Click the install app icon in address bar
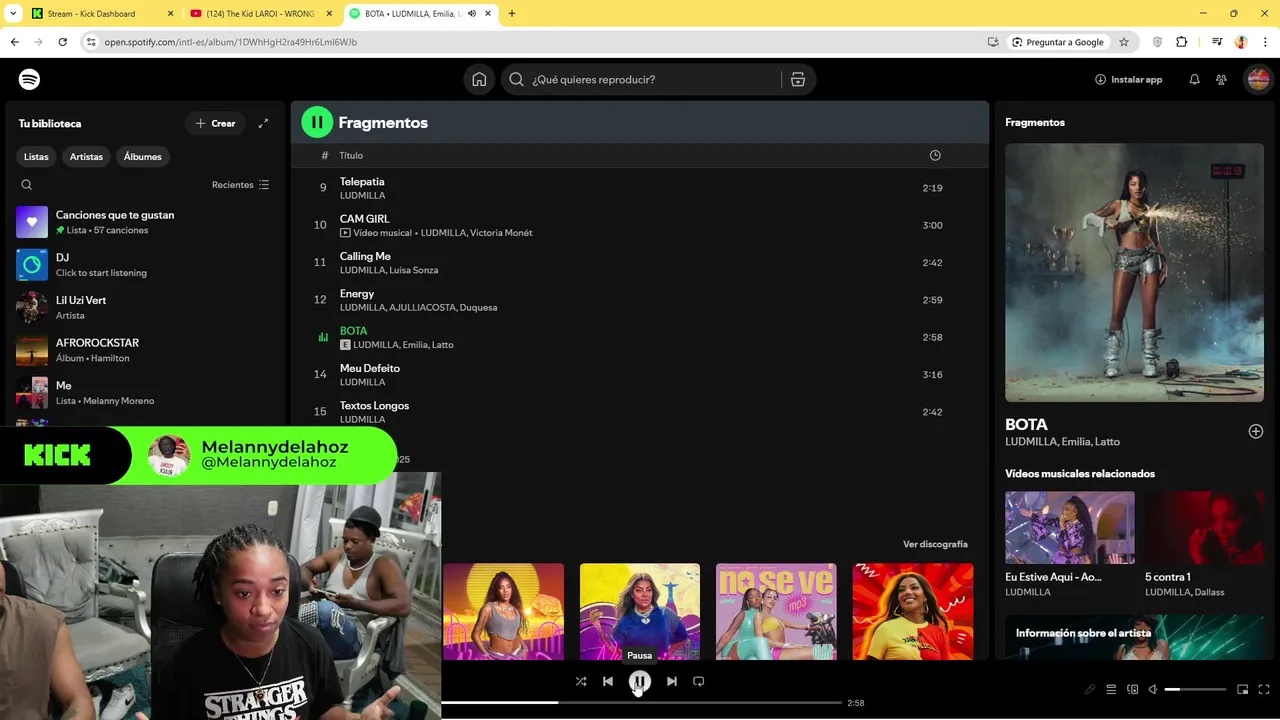 [x=993, y=42]
